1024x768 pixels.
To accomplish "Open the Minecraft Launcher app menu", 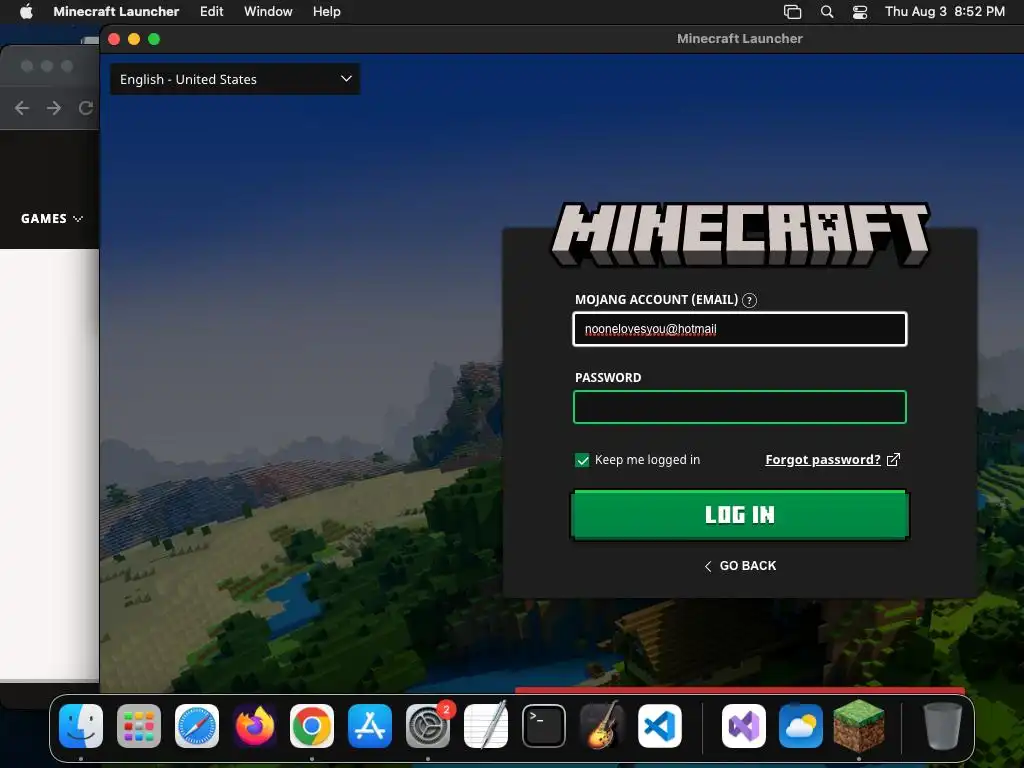I will 116,11.
